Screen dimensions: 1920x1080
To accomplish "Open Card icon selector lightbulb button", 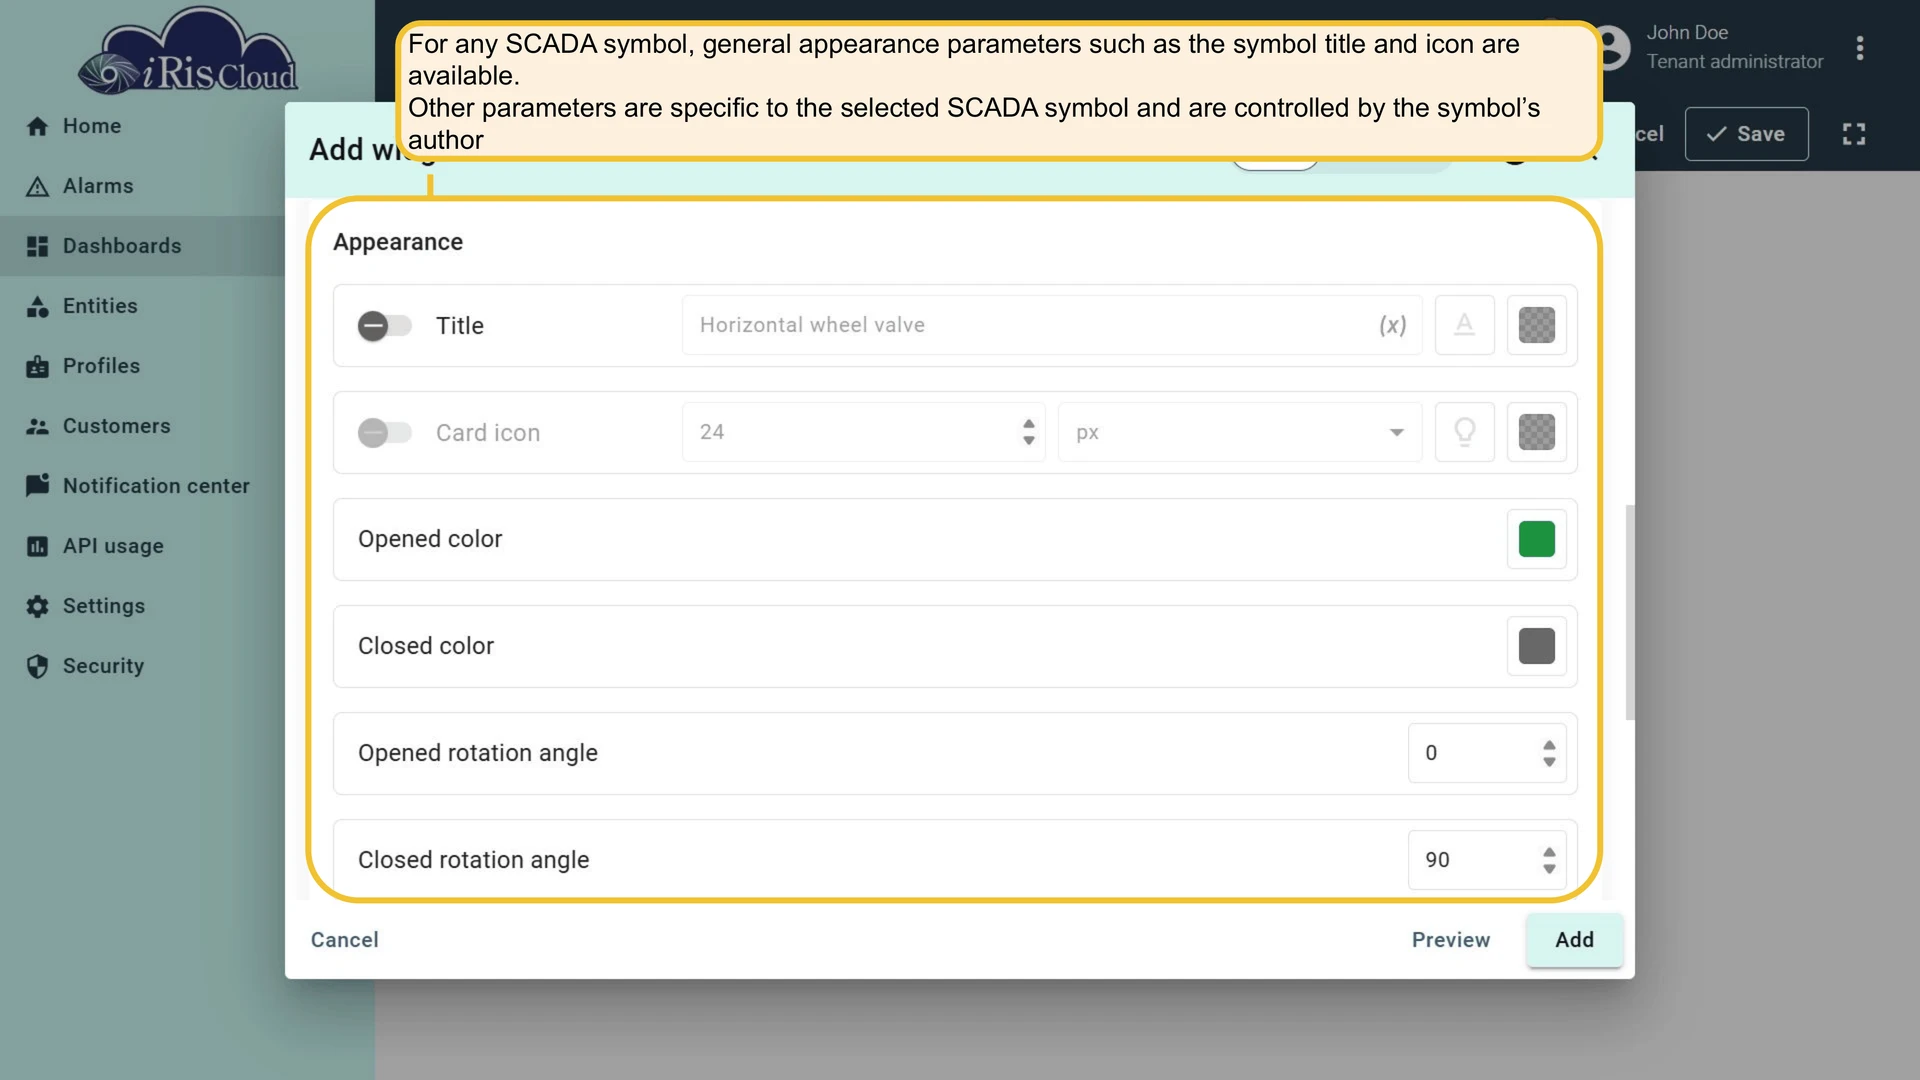I will (1464, 432).
